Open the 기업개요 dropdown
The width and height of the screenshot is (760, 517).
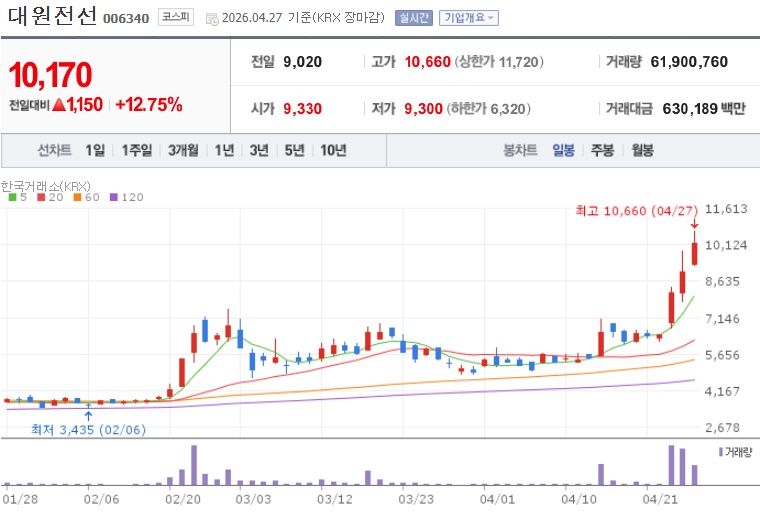click(x=469, y=18)
